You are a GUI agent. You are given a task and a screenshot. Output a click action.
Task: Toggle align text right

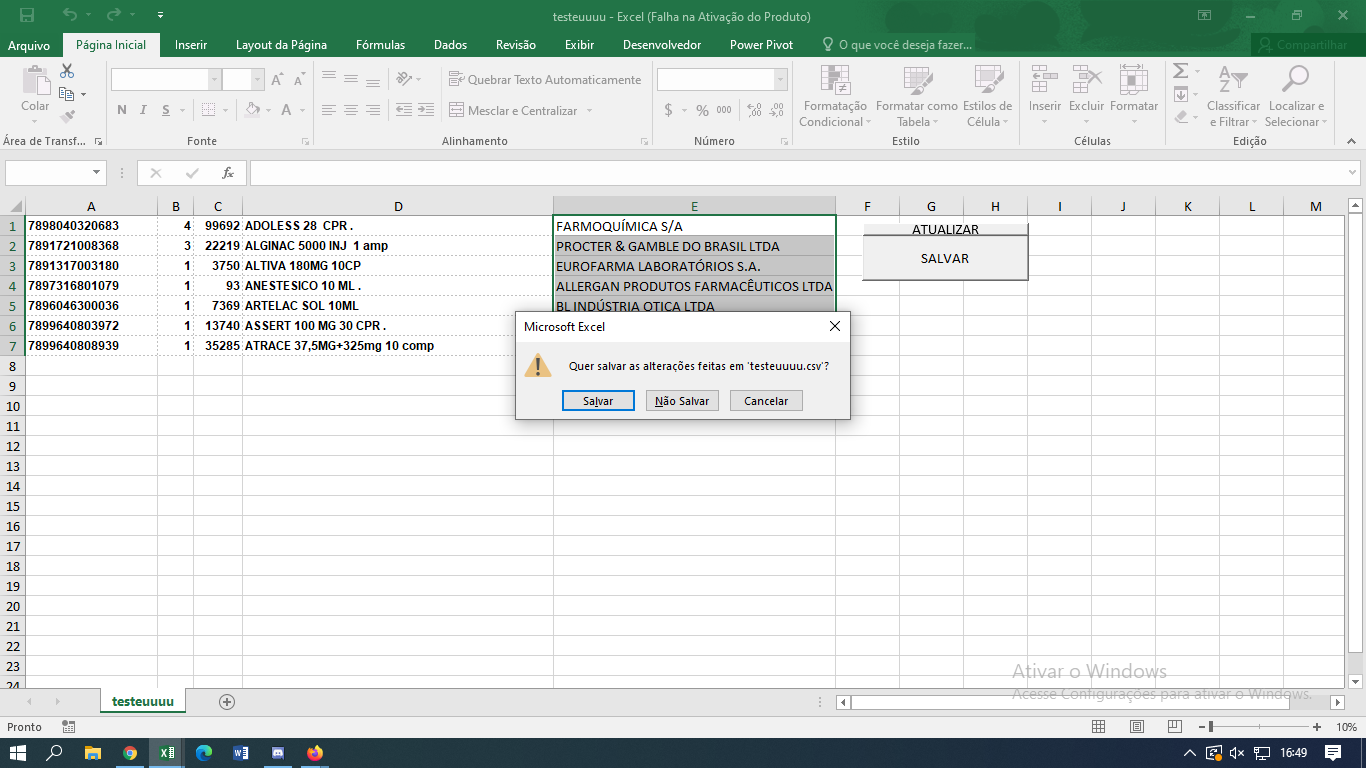click(x=373, y=110)
